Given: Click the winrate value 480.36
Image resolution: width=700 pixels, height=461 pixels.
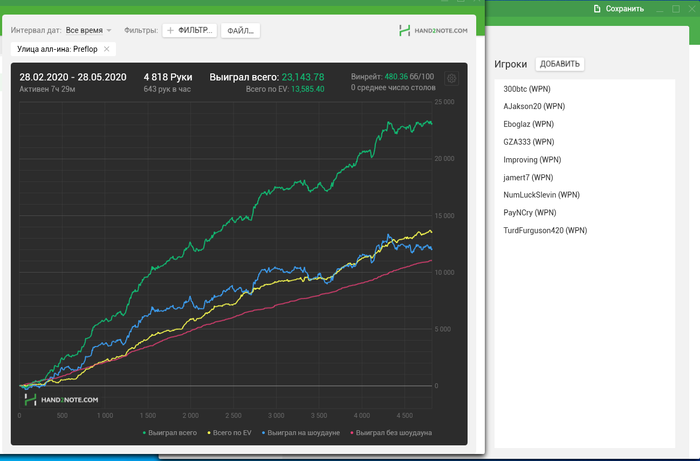Looking at the screenshot, I should pyautogui.click(x=396, y=77).
